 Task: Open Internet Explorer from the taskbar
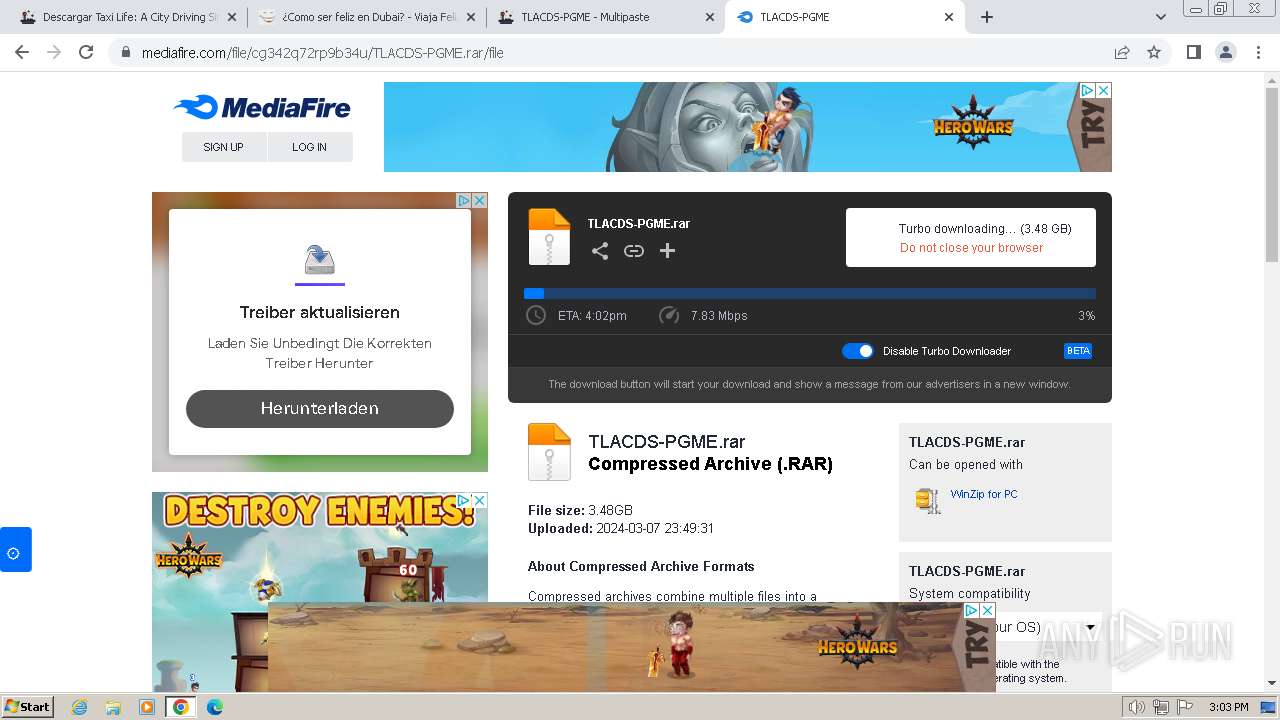tap(79, 707)
